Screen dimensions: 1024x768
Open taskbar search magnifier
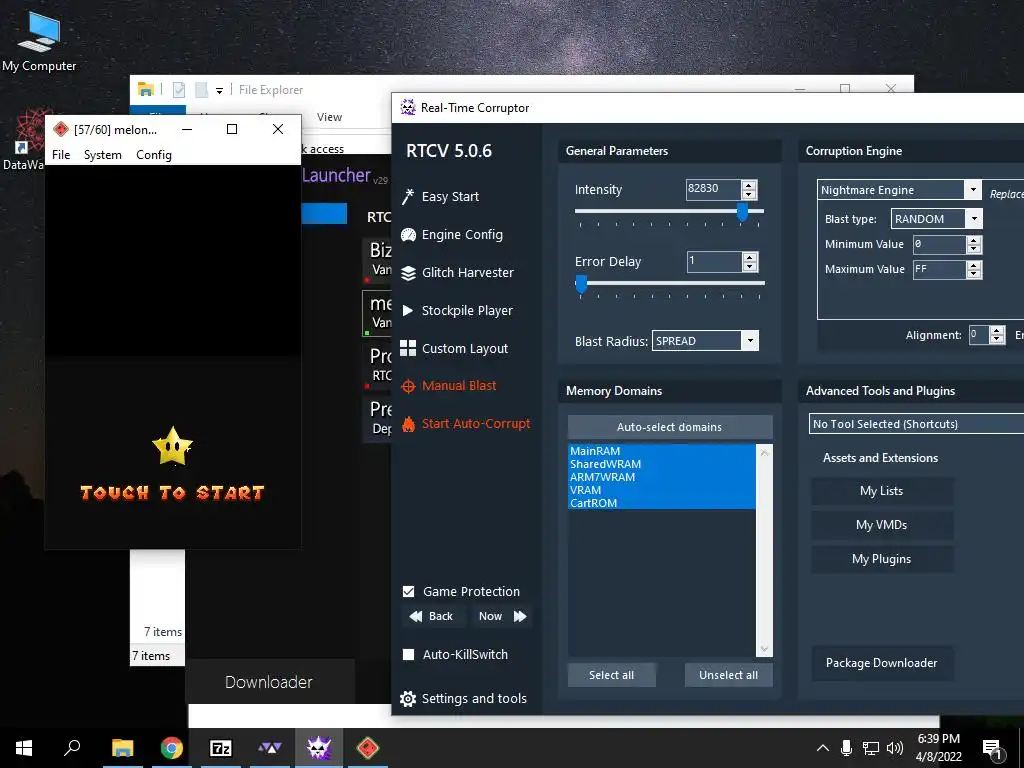coord(72,747)
